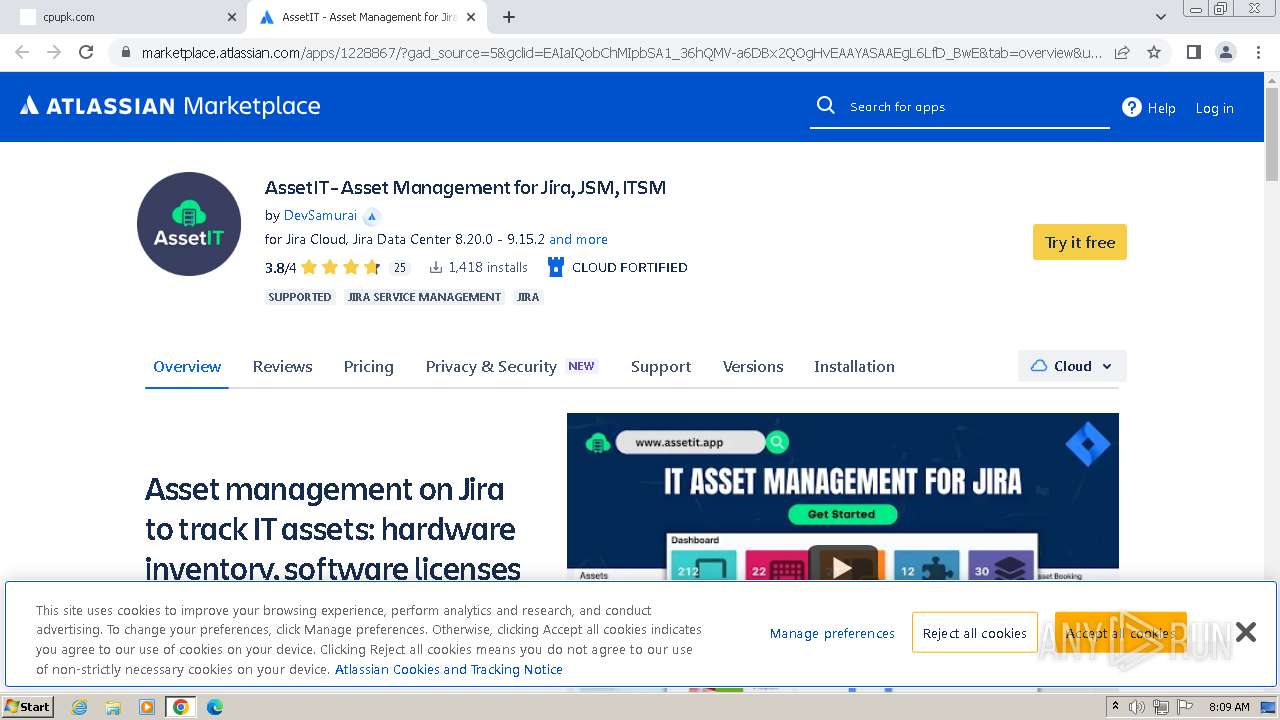Click the SUPPORTED tag

pyautogui.click(x=300, y=297)
